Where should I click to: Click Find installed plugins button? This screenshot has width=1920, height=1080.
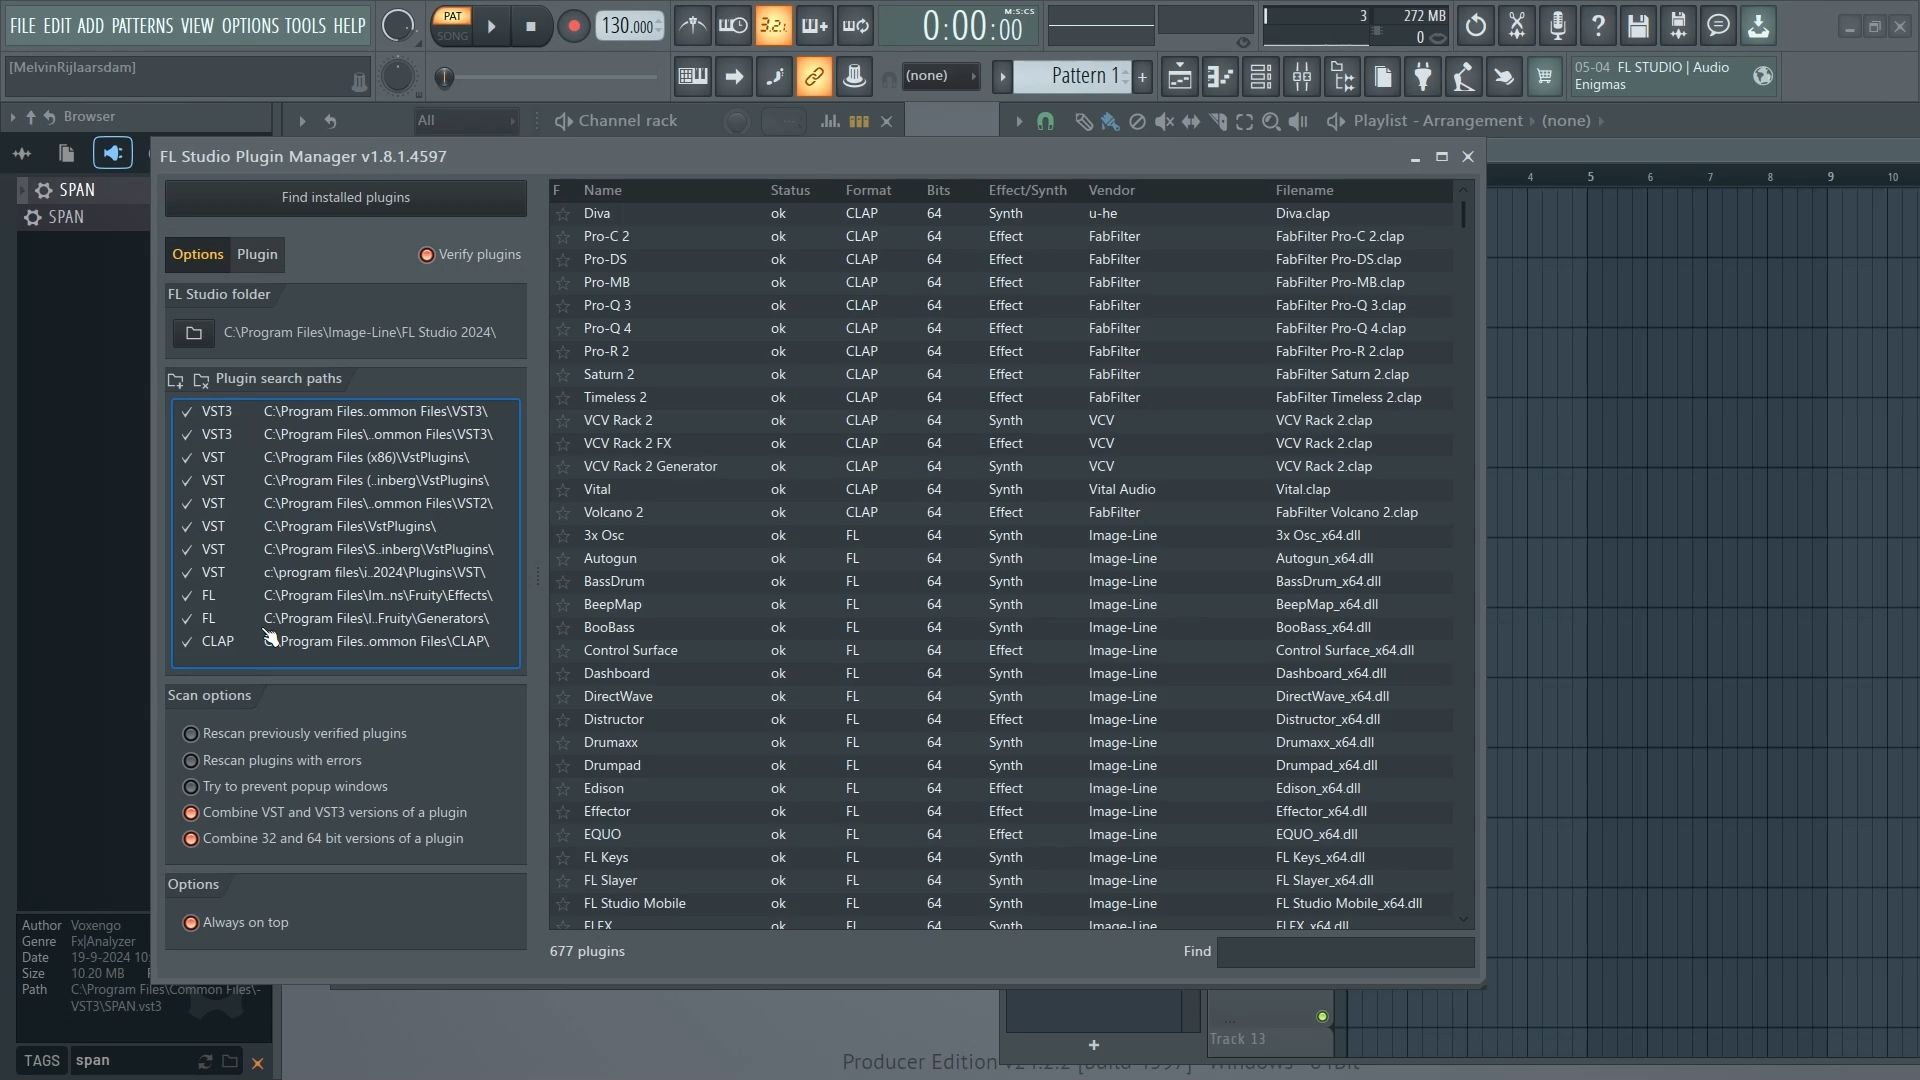(x=346, y=198)
